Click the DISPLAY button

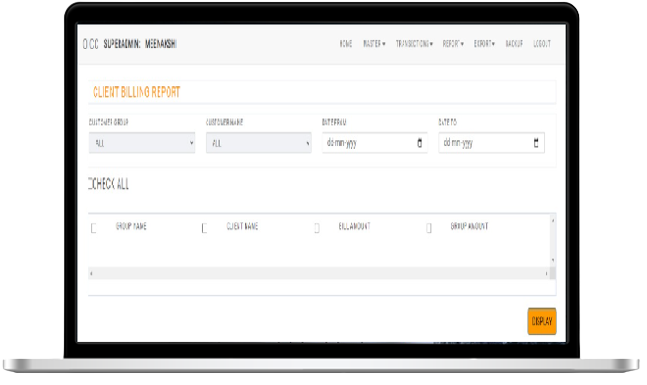[x=542, y=321]
